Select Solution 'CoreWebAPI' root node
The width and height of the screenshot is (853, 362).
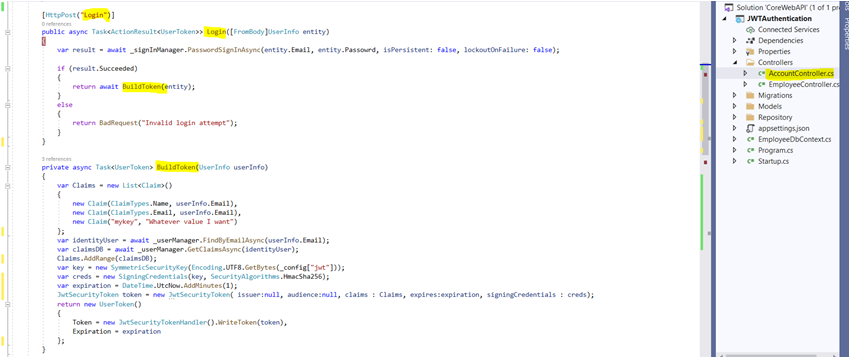coord(787,8)
